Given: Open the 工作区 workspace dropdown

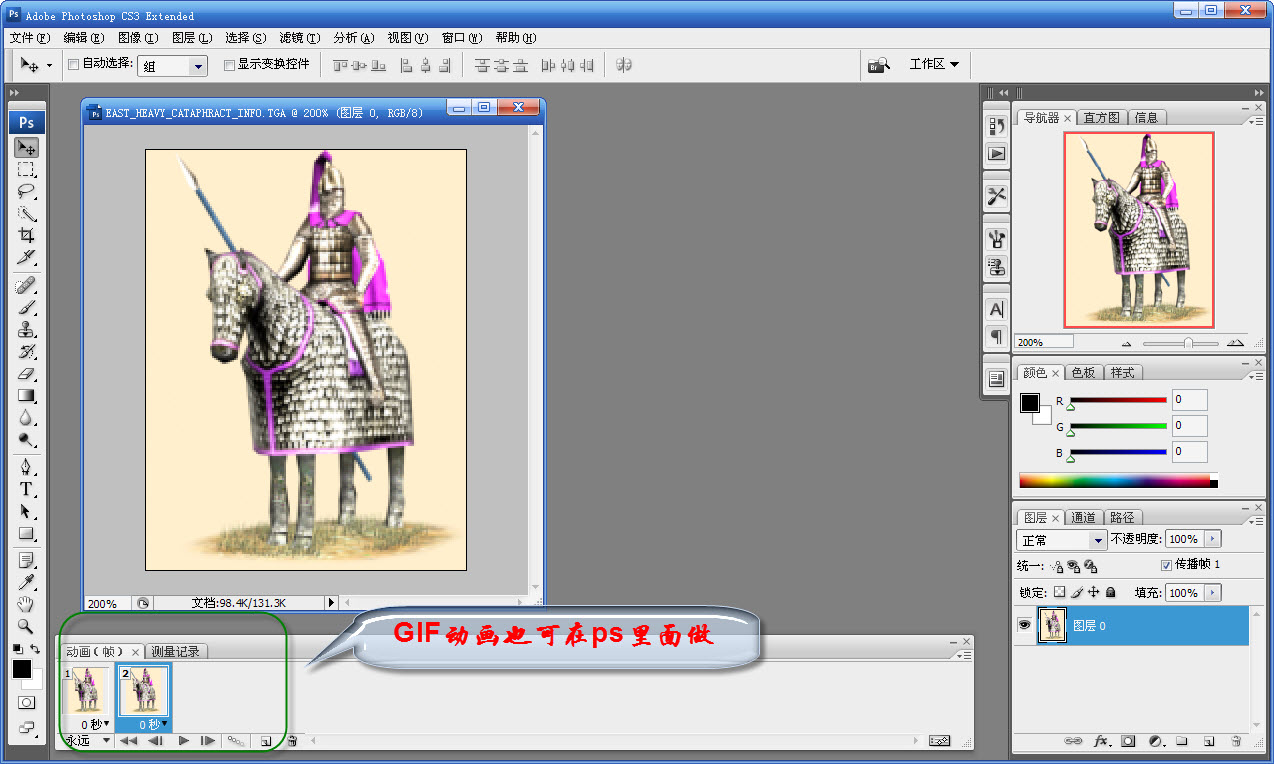Looking at the screenshot, I should [934, 64].
